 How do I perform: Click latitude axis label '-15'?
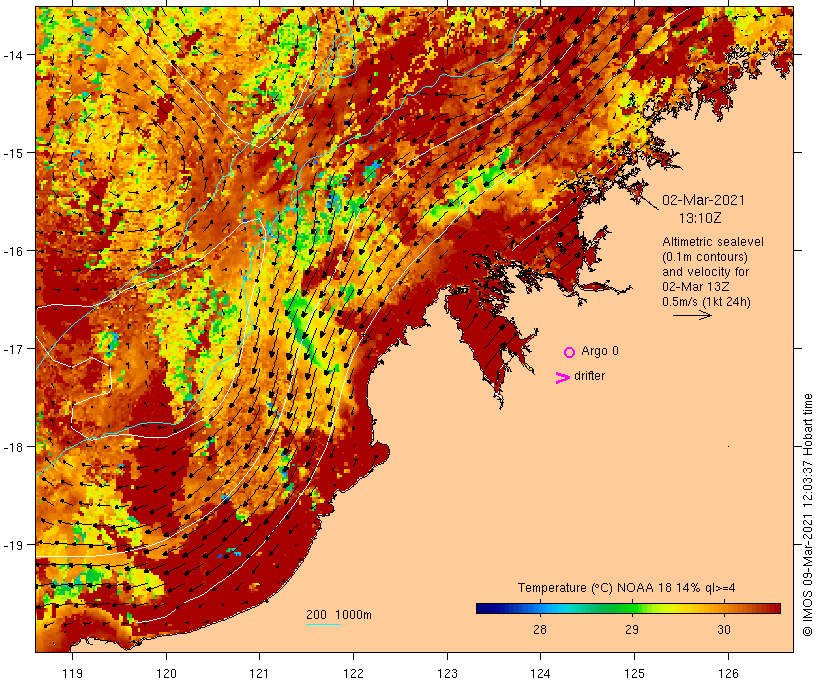[x=13, y=153]
